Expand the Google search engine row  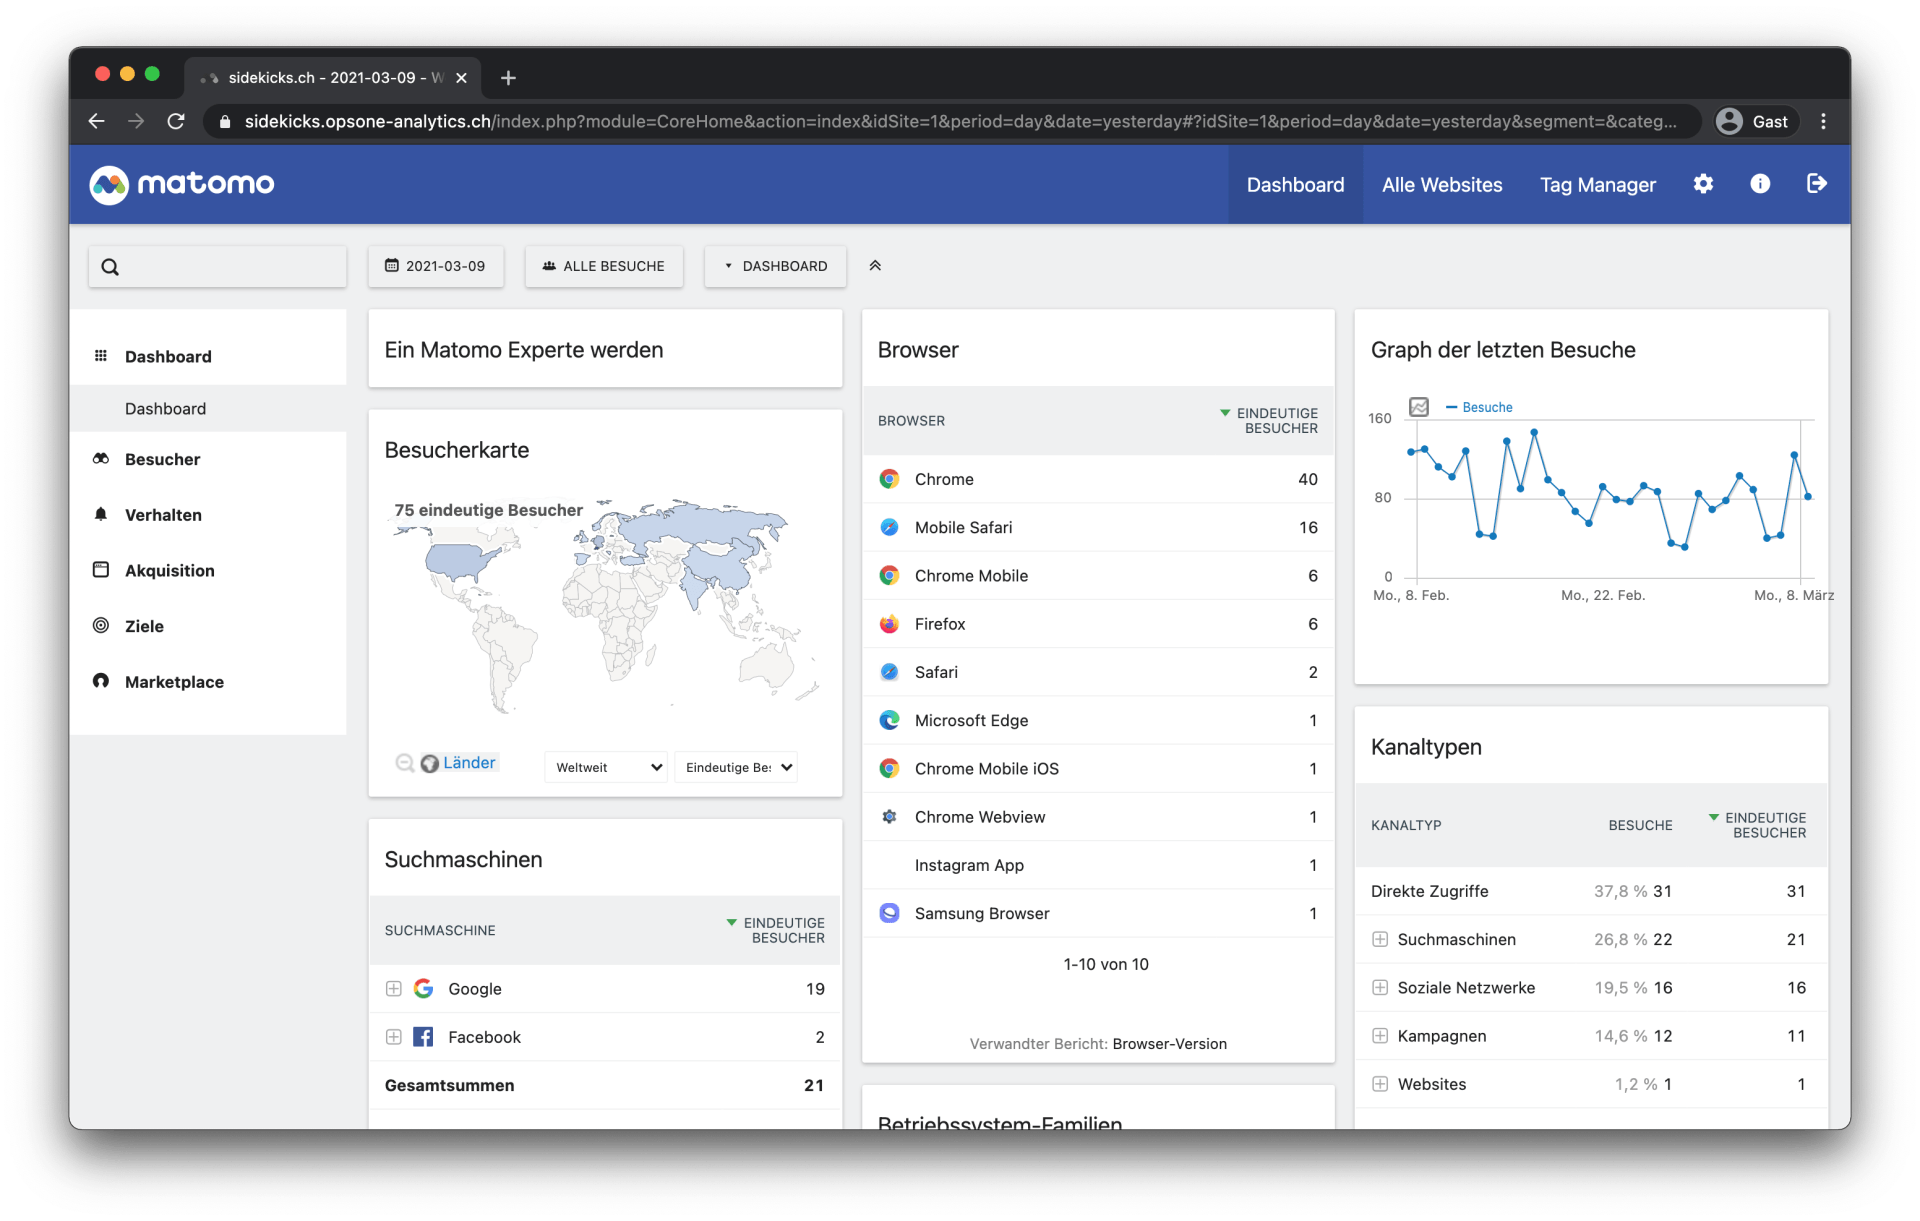(x=394, y=989)
